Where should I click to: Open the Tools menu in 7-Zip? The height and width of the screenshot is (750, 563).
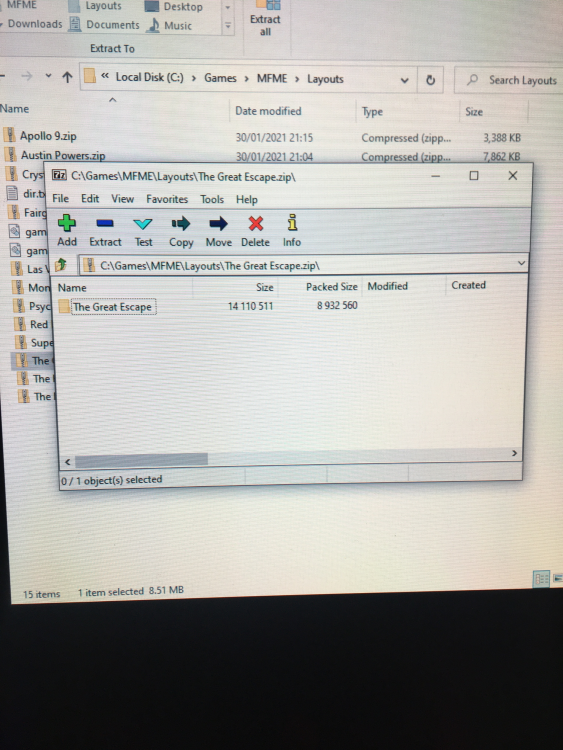pos(212,199)
